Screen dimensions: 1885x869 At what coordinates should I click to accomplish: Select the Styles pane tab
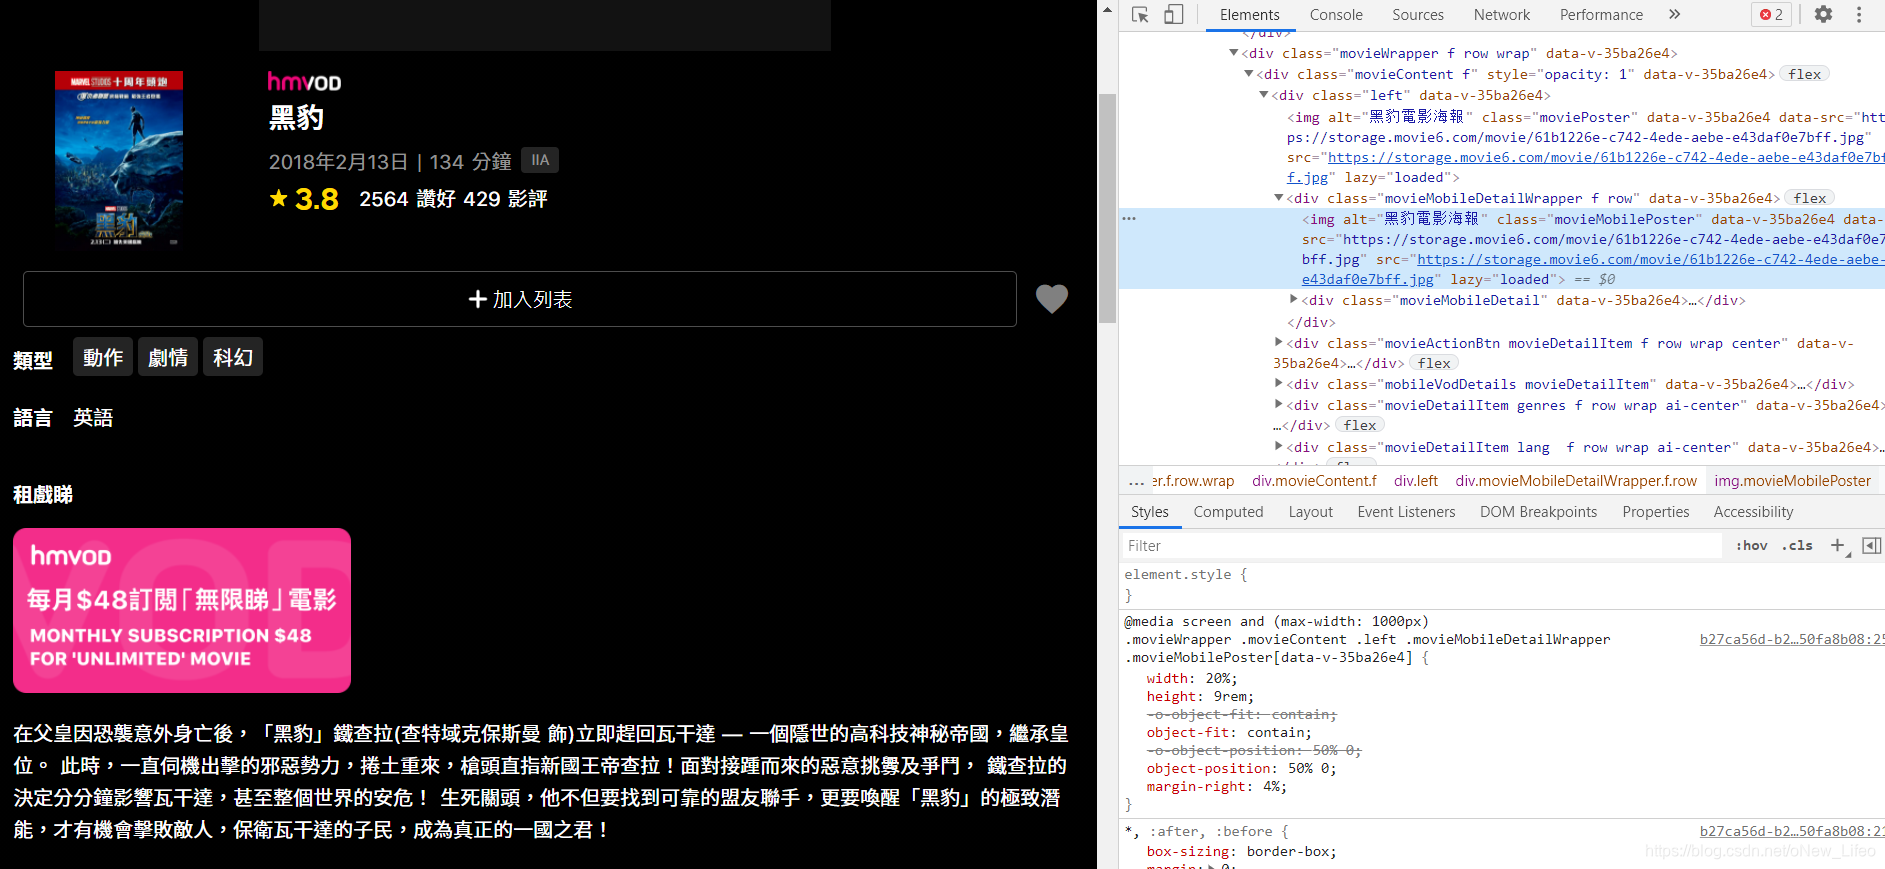pyautogui.click(x=1149, y=512)
